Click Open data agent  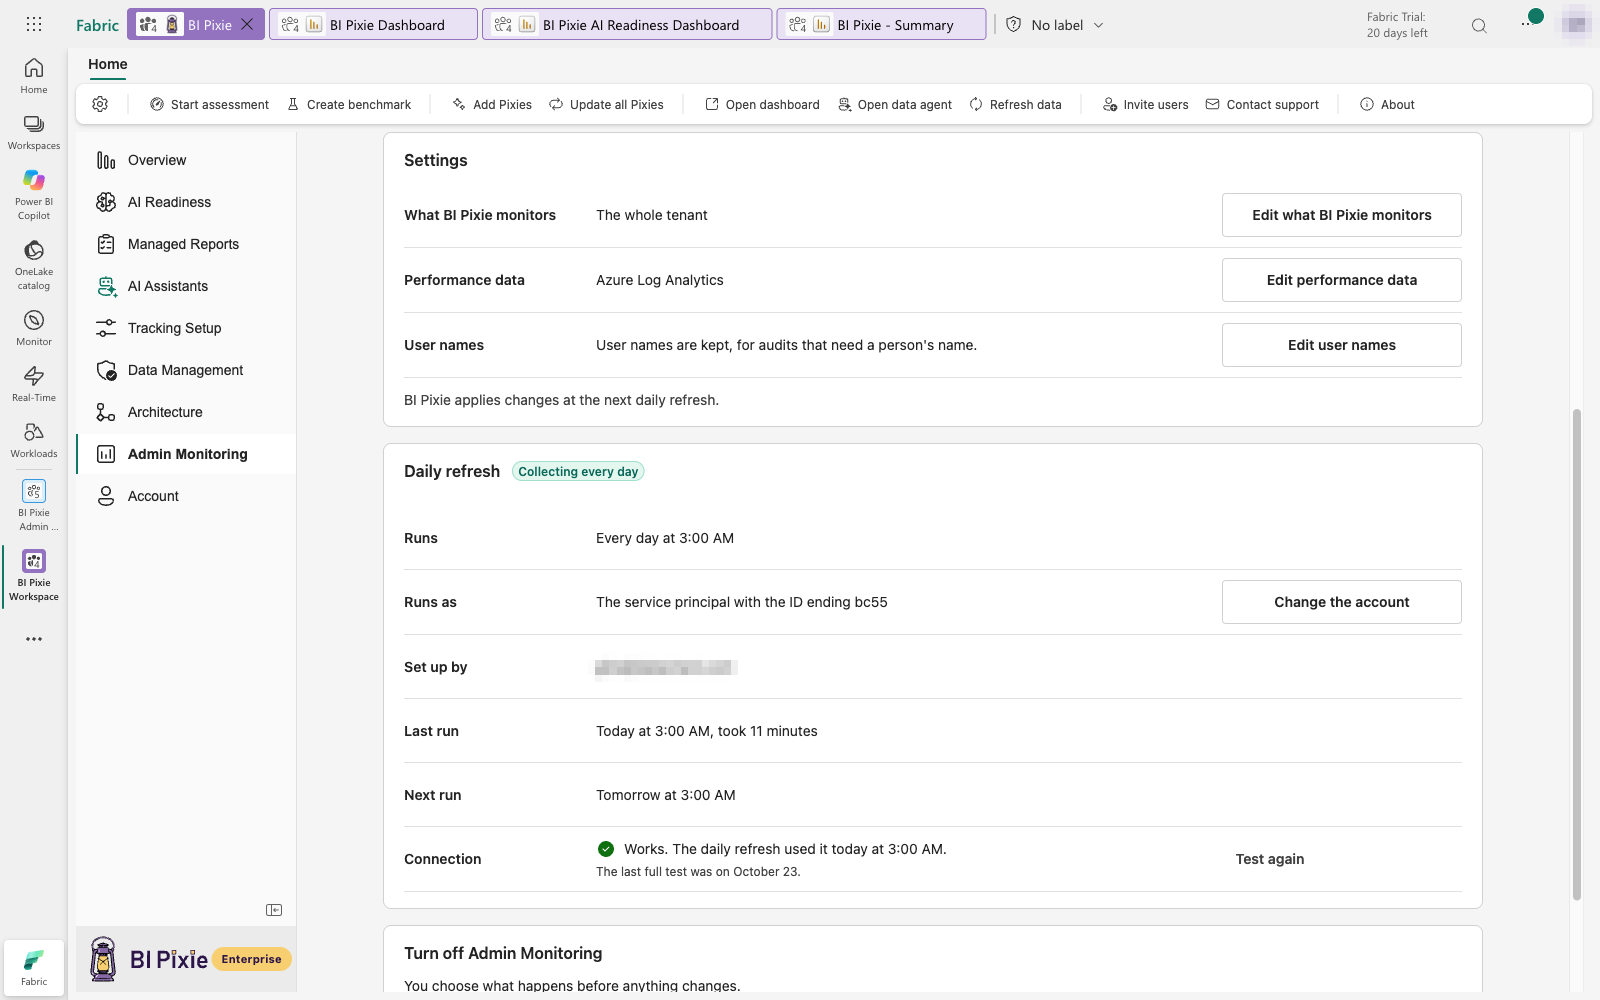tap(895, 104)
